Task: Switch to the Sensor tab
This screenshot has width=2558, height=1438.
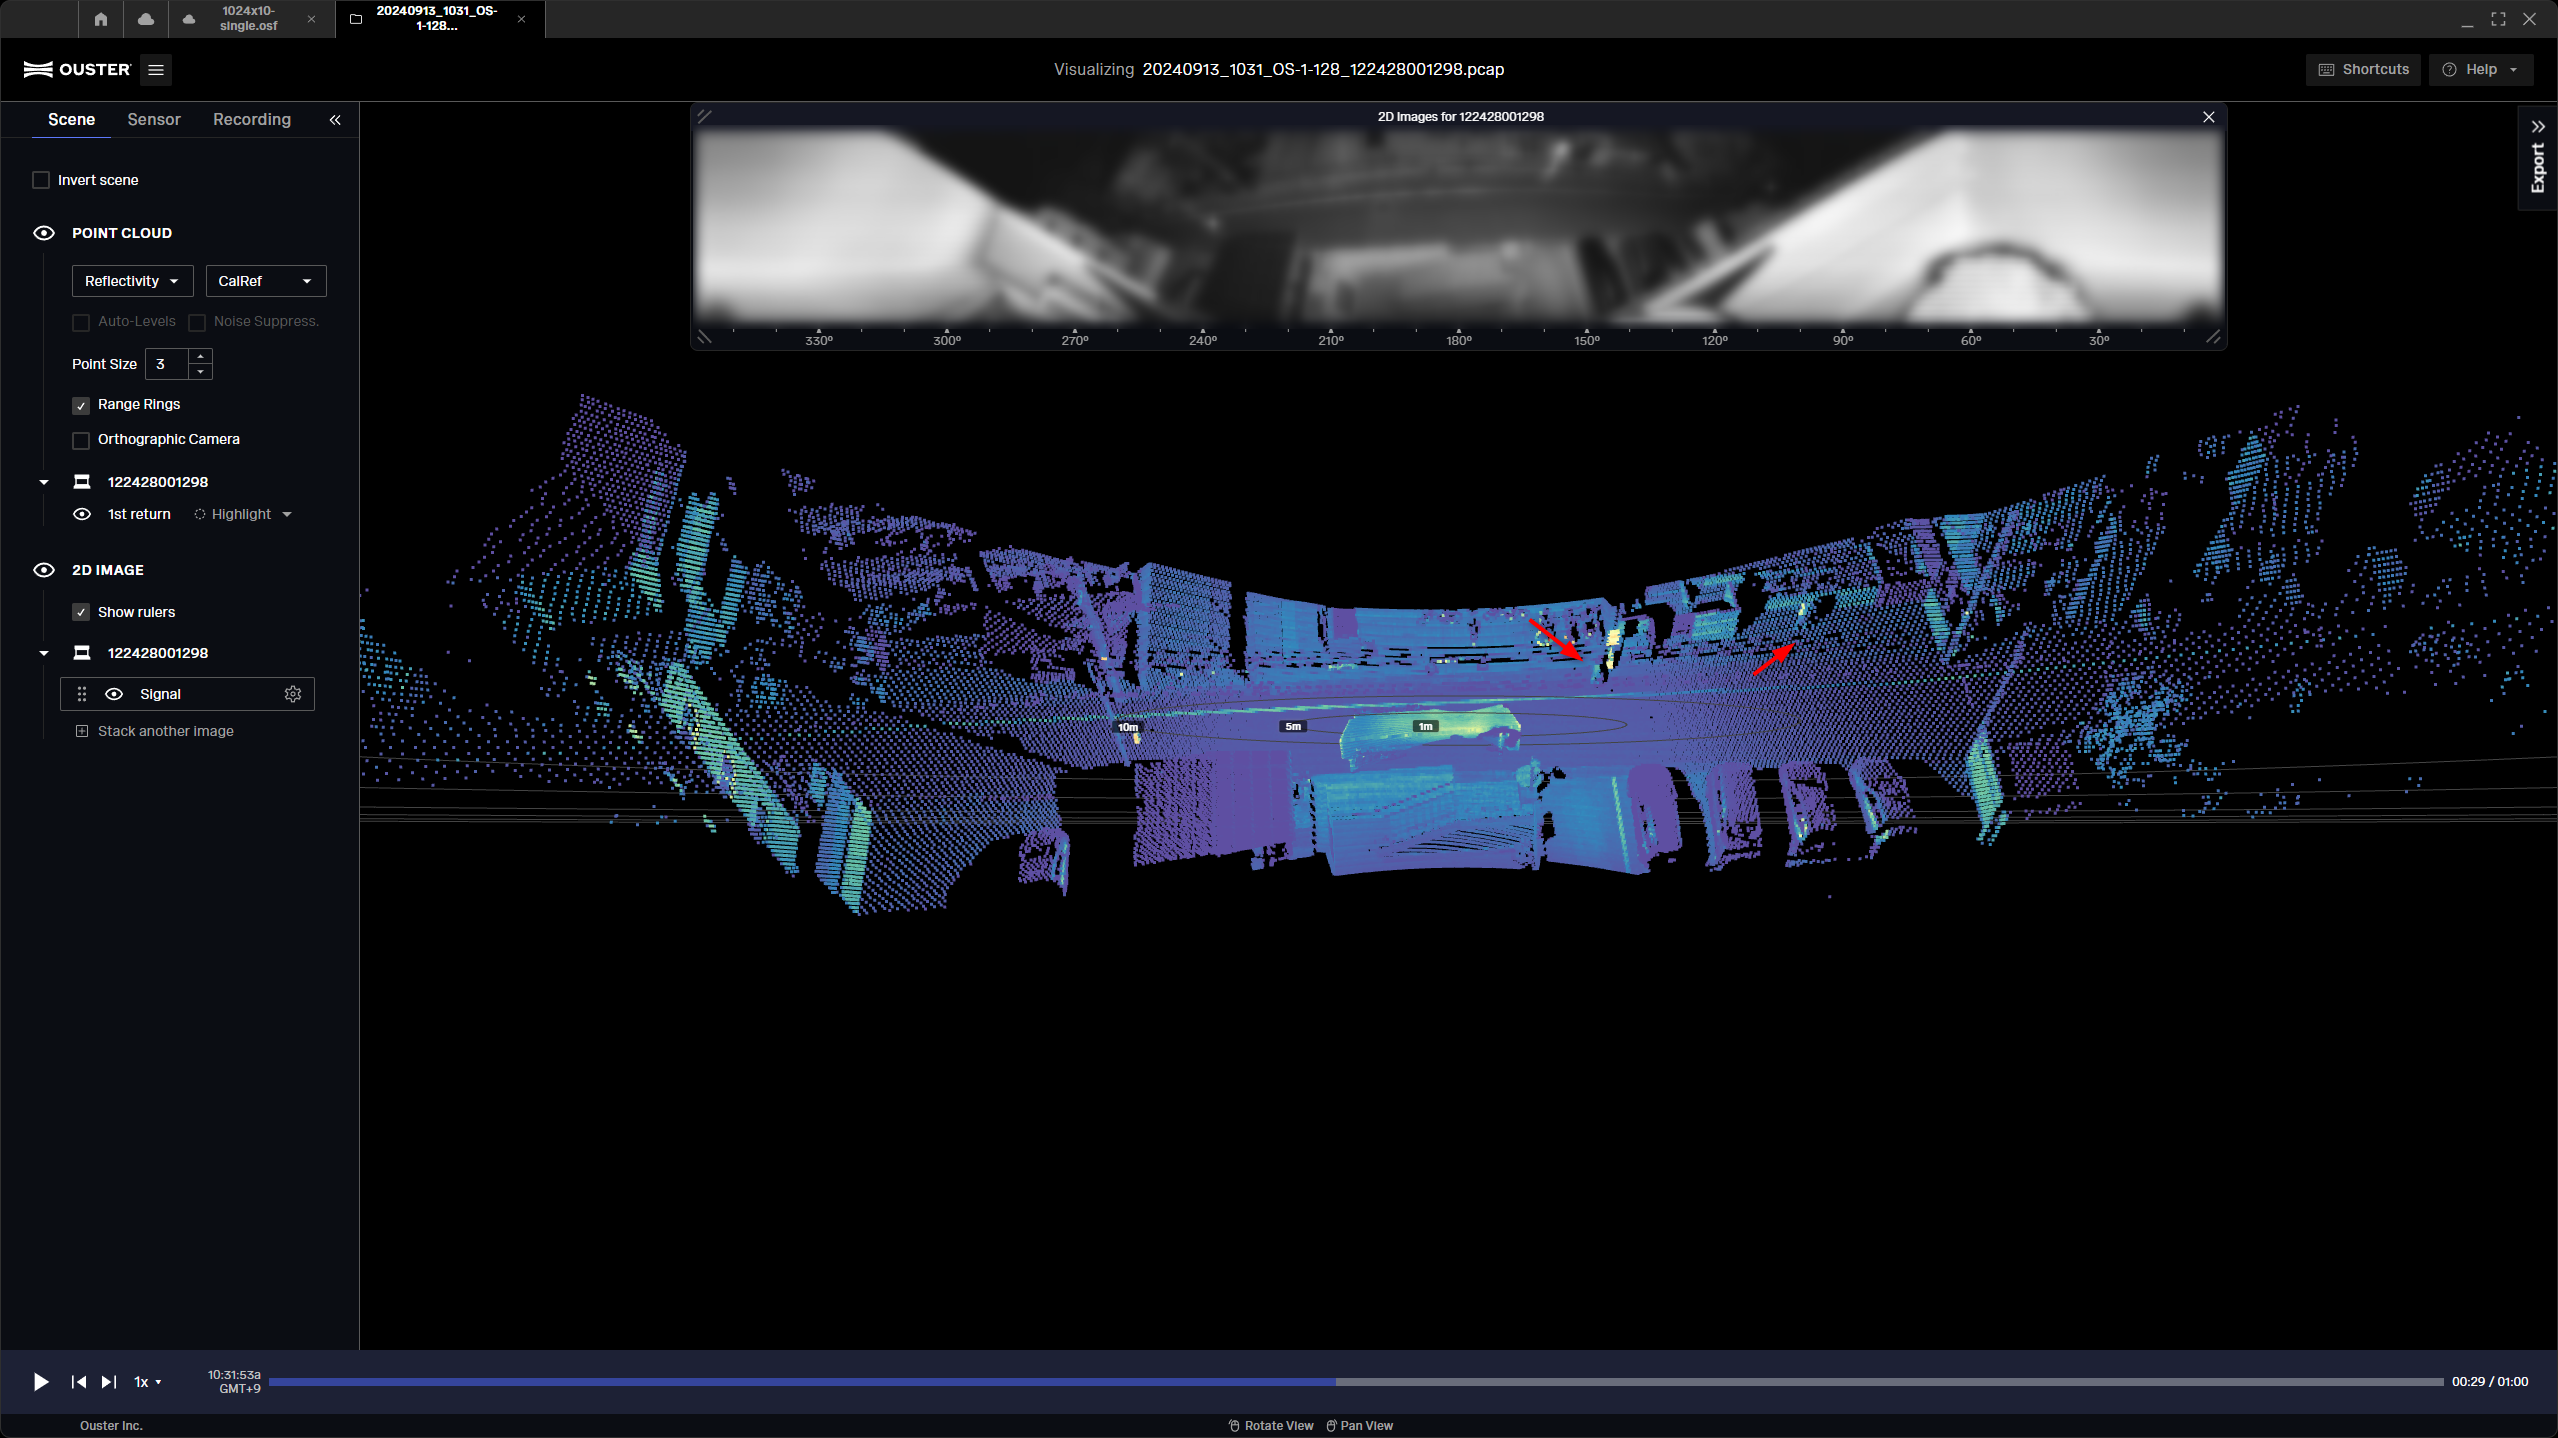Action: (x=153, y=119)
